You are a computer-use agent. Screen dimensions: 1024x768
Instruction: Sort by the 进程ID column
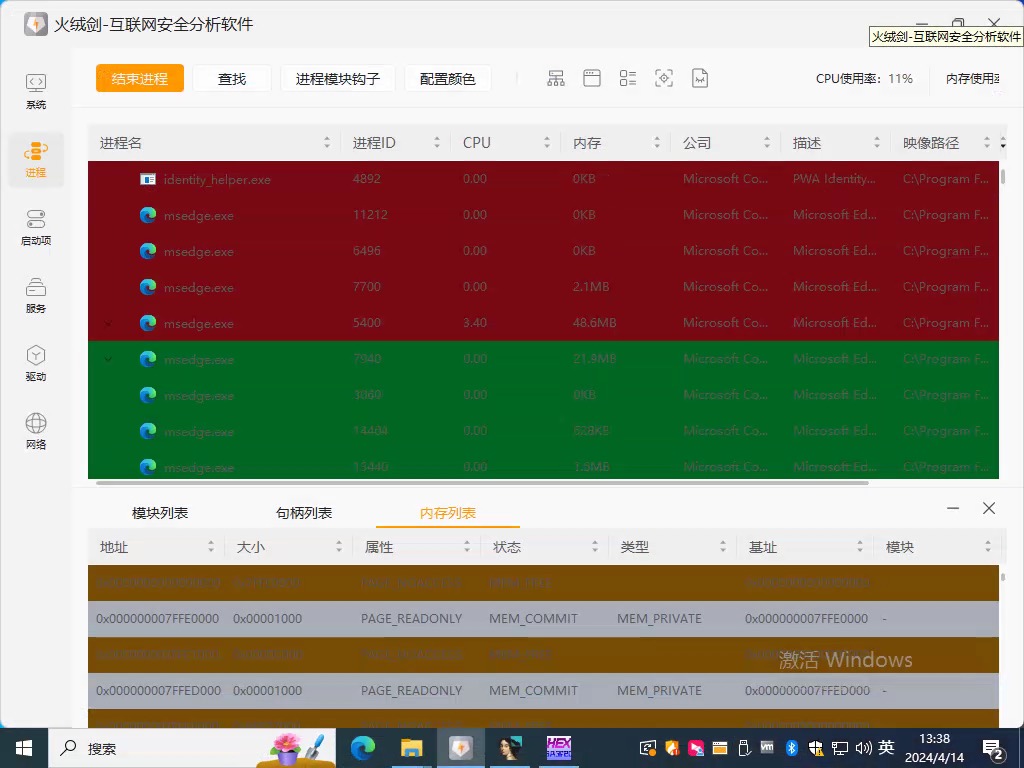pyautogui.click(x=396, y=143)
